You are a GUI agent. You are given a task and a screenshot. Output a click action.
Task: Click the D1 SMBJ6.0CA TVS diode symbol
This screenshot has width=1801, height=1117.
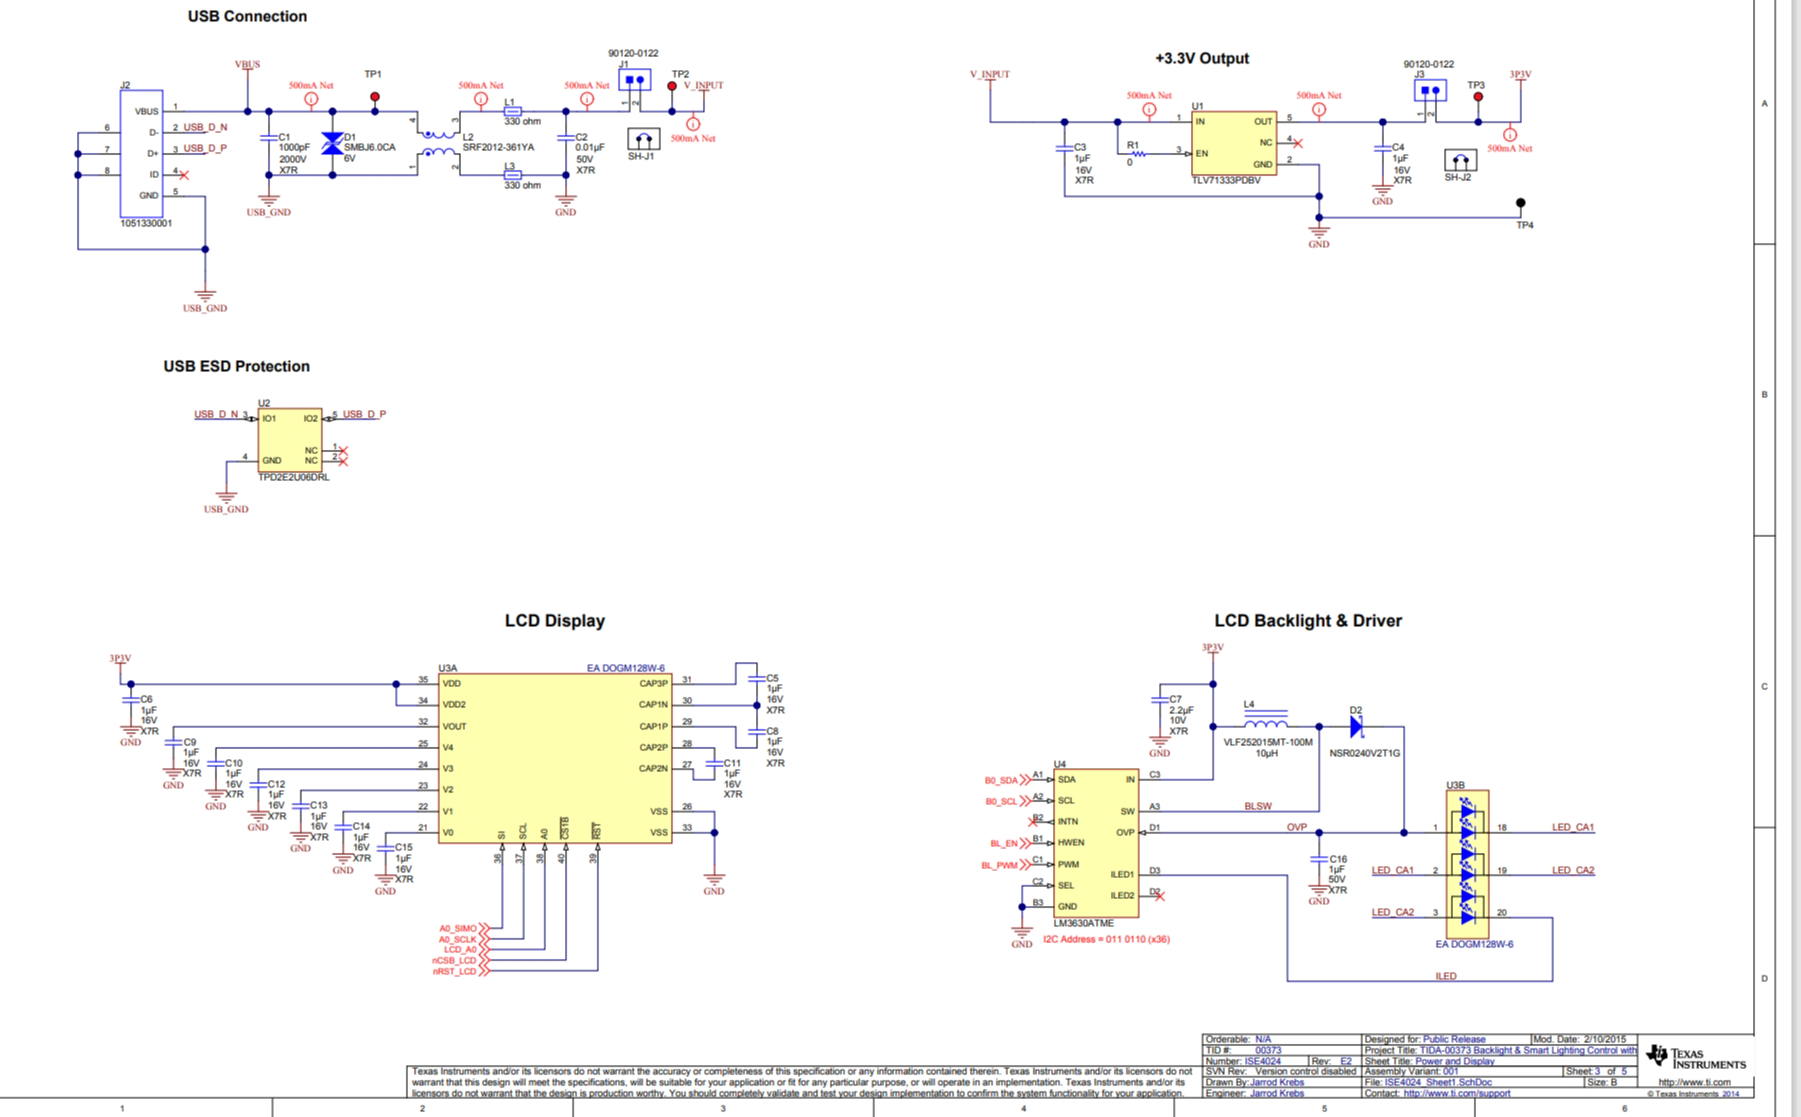(x=332, y=143)
